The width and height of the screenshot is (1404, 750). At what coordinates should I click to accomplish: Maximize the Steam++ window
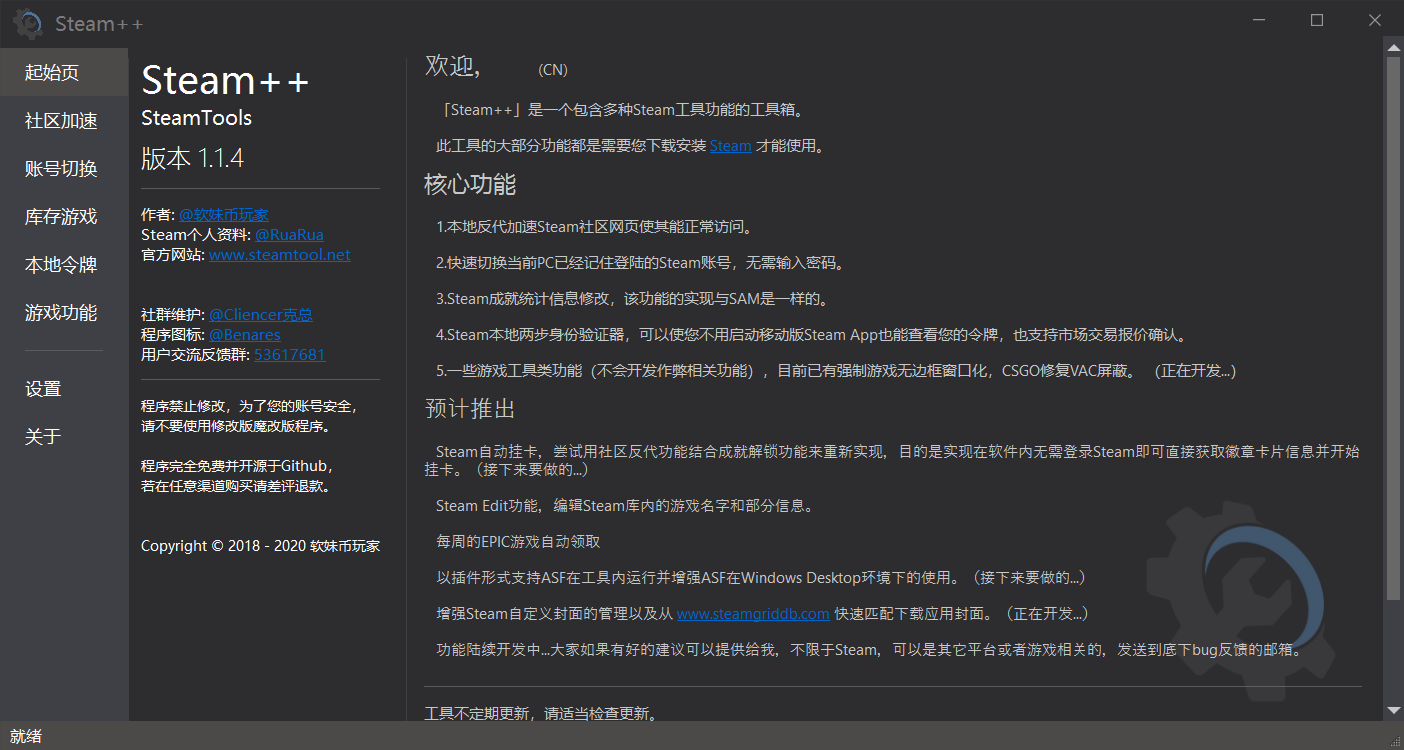1317,21
